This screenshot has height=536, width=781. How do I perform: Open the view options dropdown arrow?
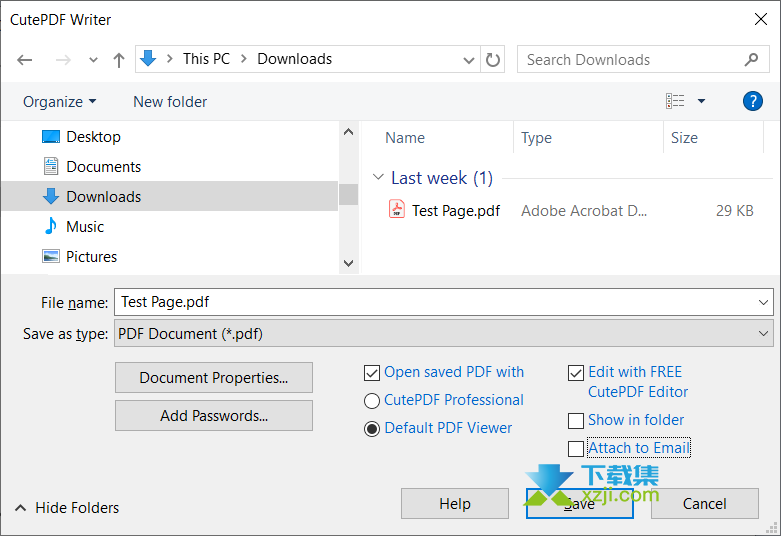(701, 101)
